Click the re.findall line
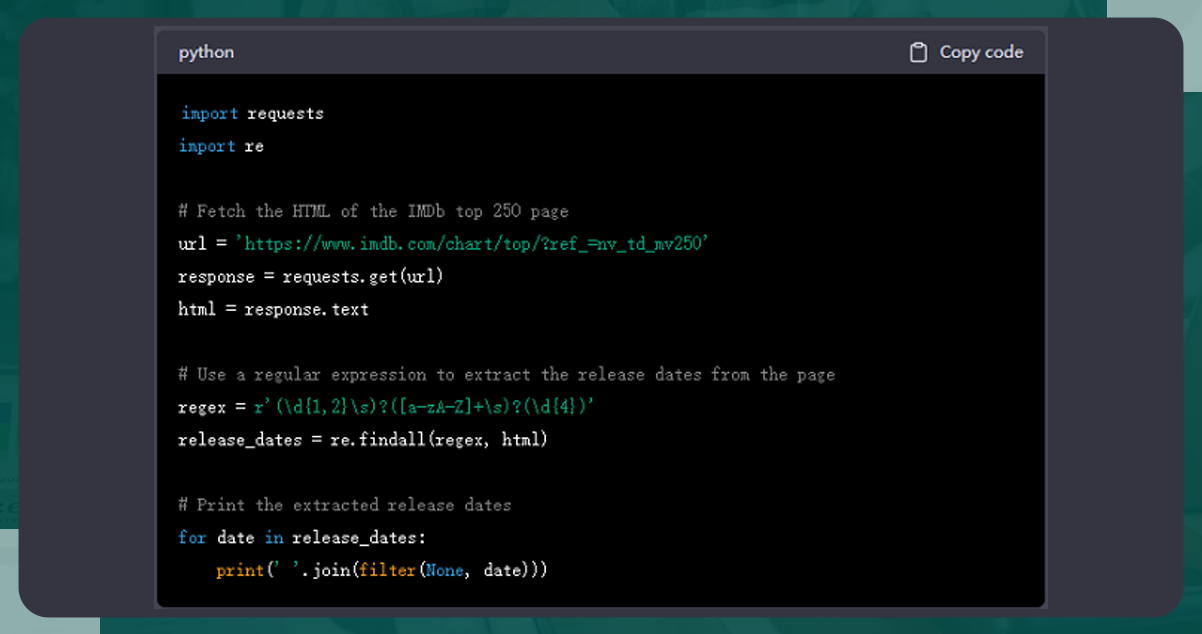 coord(363,440)
